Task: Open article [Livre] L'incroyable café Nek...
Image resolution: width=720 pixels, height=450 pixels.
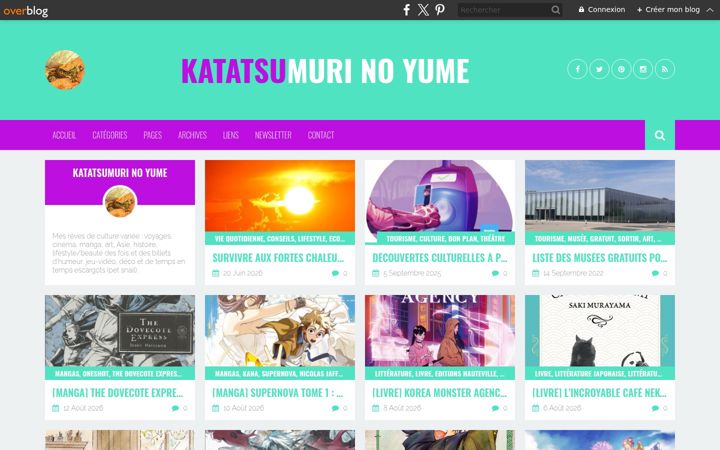Action: (x=600, y=393)
